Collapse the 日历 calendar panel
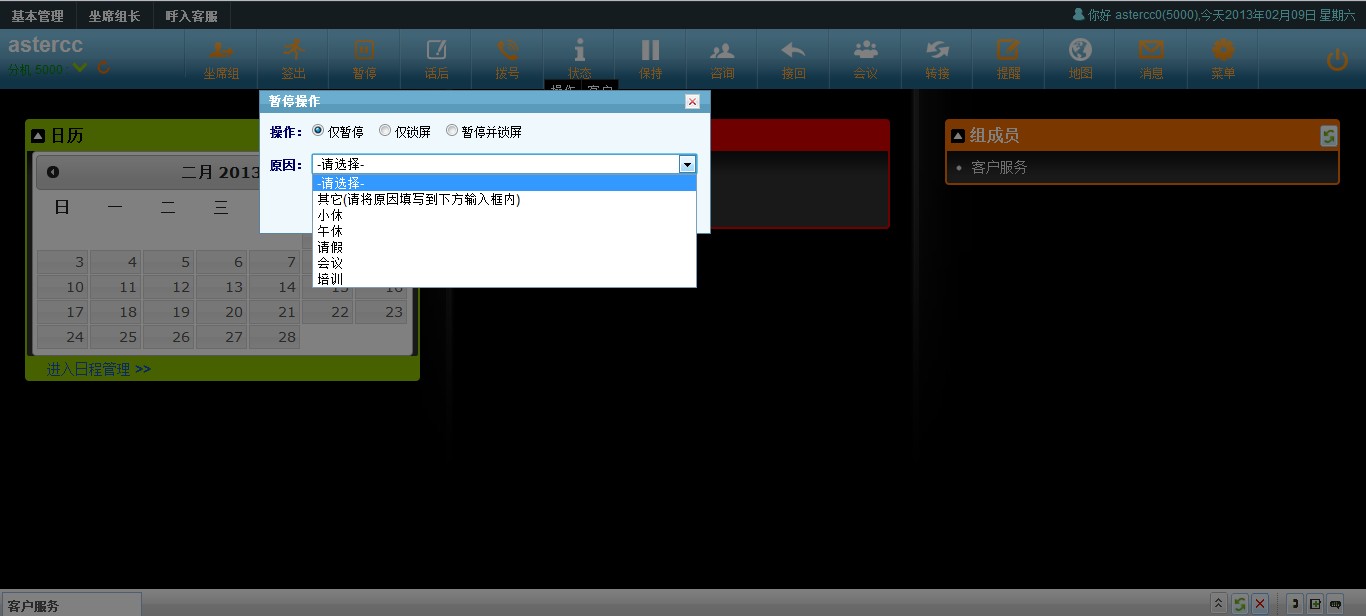Screen dimensions: 1366x616 point(38,136)
